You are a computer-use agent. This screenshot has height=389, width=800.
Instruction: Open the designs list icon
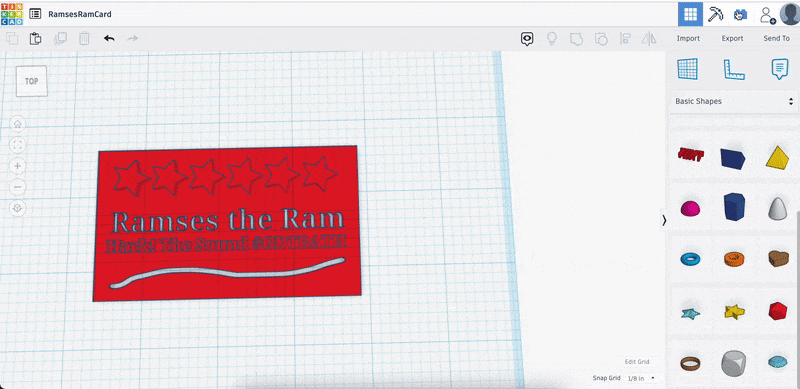click(x=35, y=14)
